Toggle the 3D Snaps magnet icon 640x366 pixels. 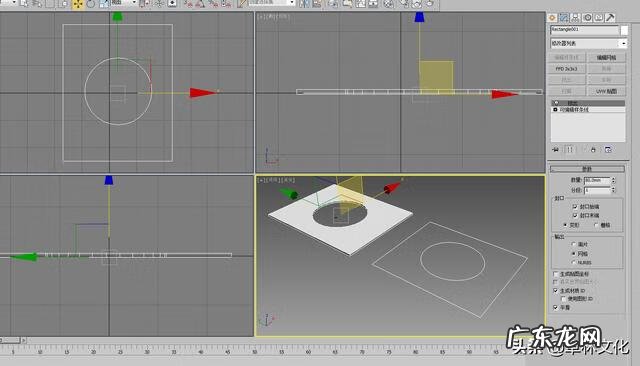[188, 4]
